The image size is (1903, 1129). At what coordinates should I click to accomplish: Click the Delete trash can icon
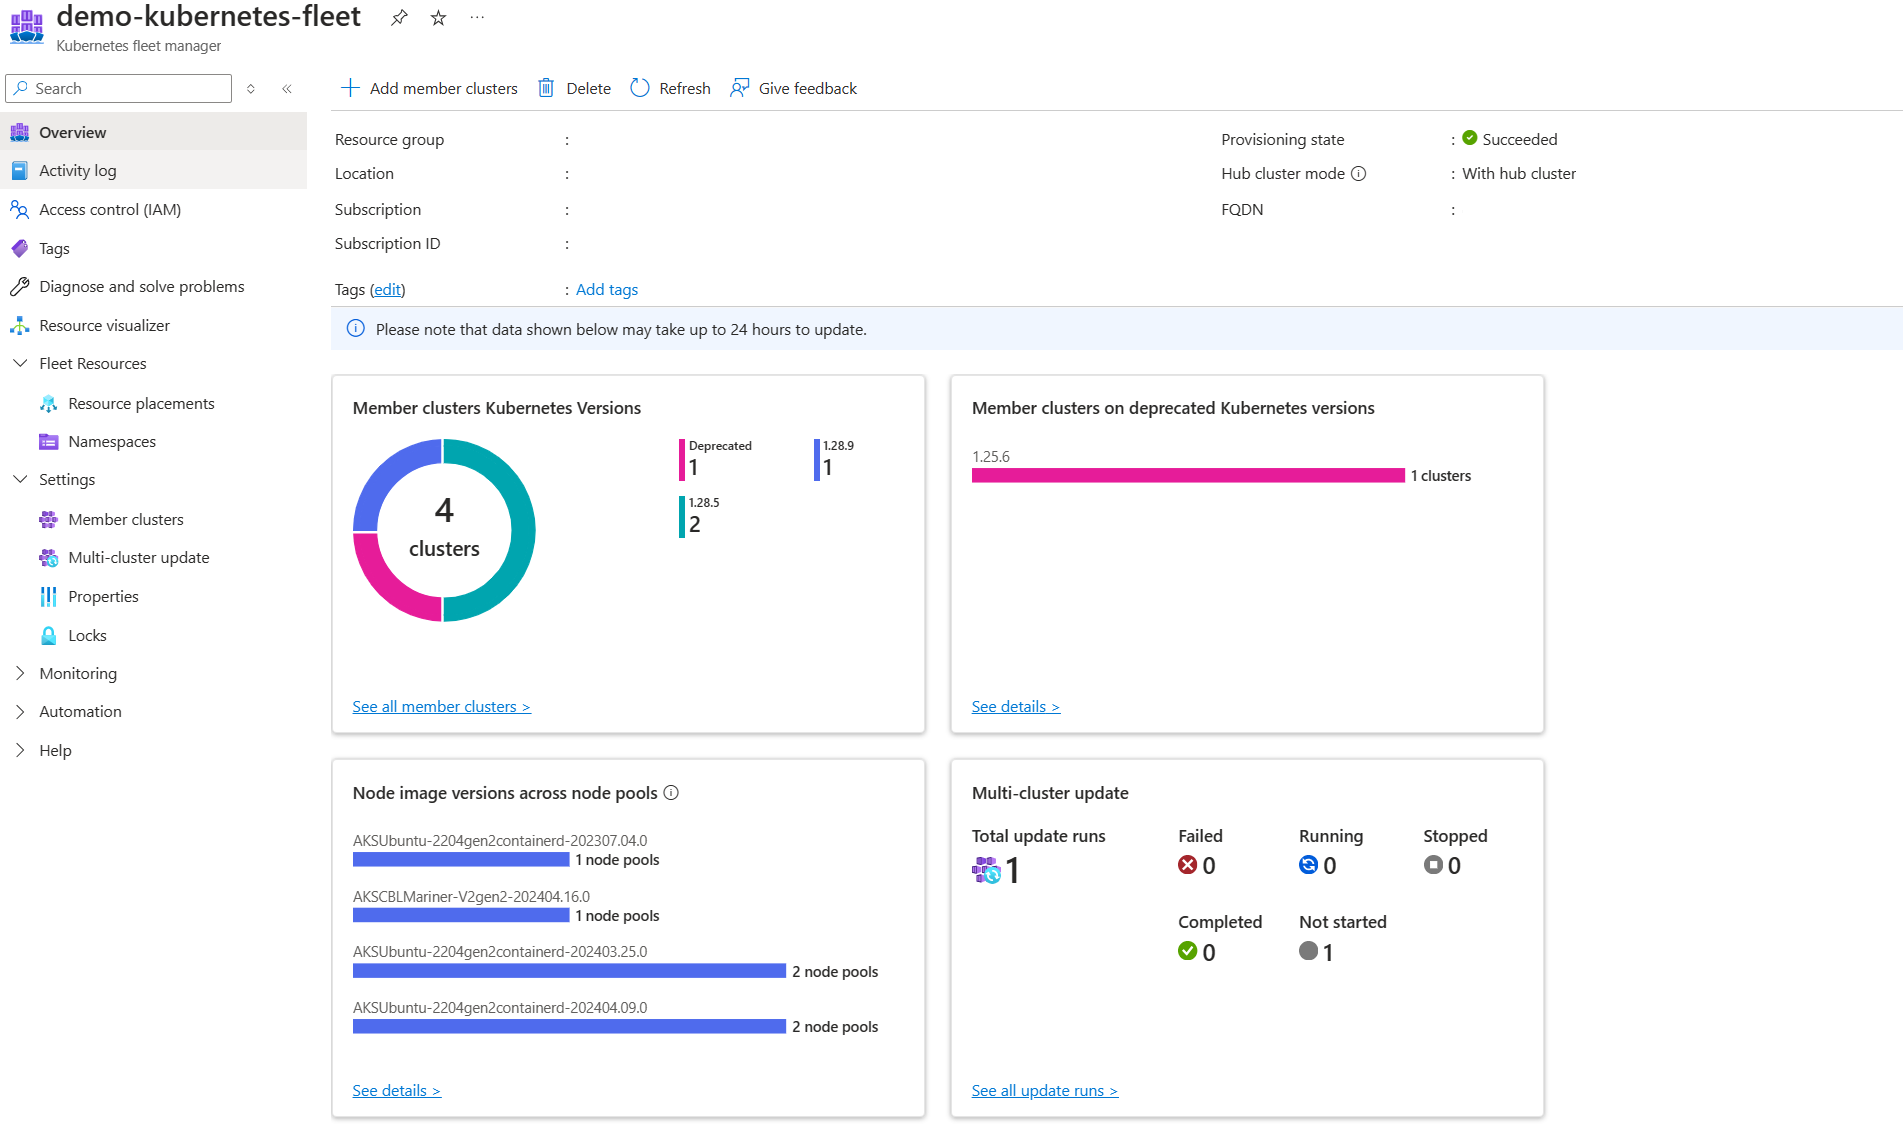pos(546,88)
